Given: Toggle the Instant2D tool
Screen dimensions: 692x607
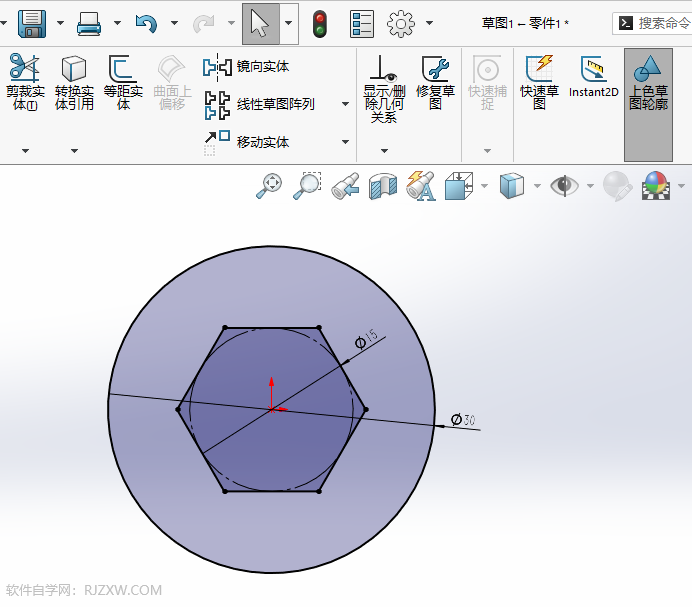Looking at the screenshot, I should [x=594, y=76].
